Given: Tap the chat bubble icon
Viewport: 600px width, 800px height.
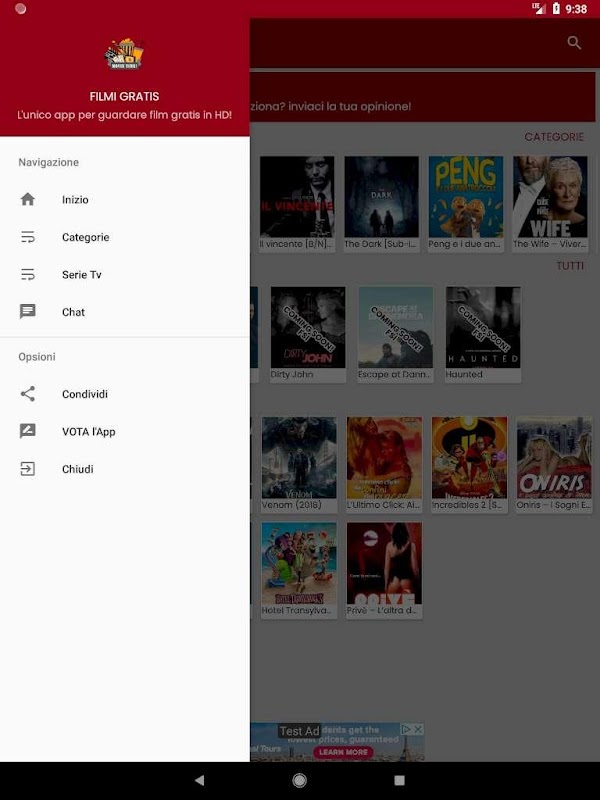Looking at the screenshot, I should tap(28, 311).
